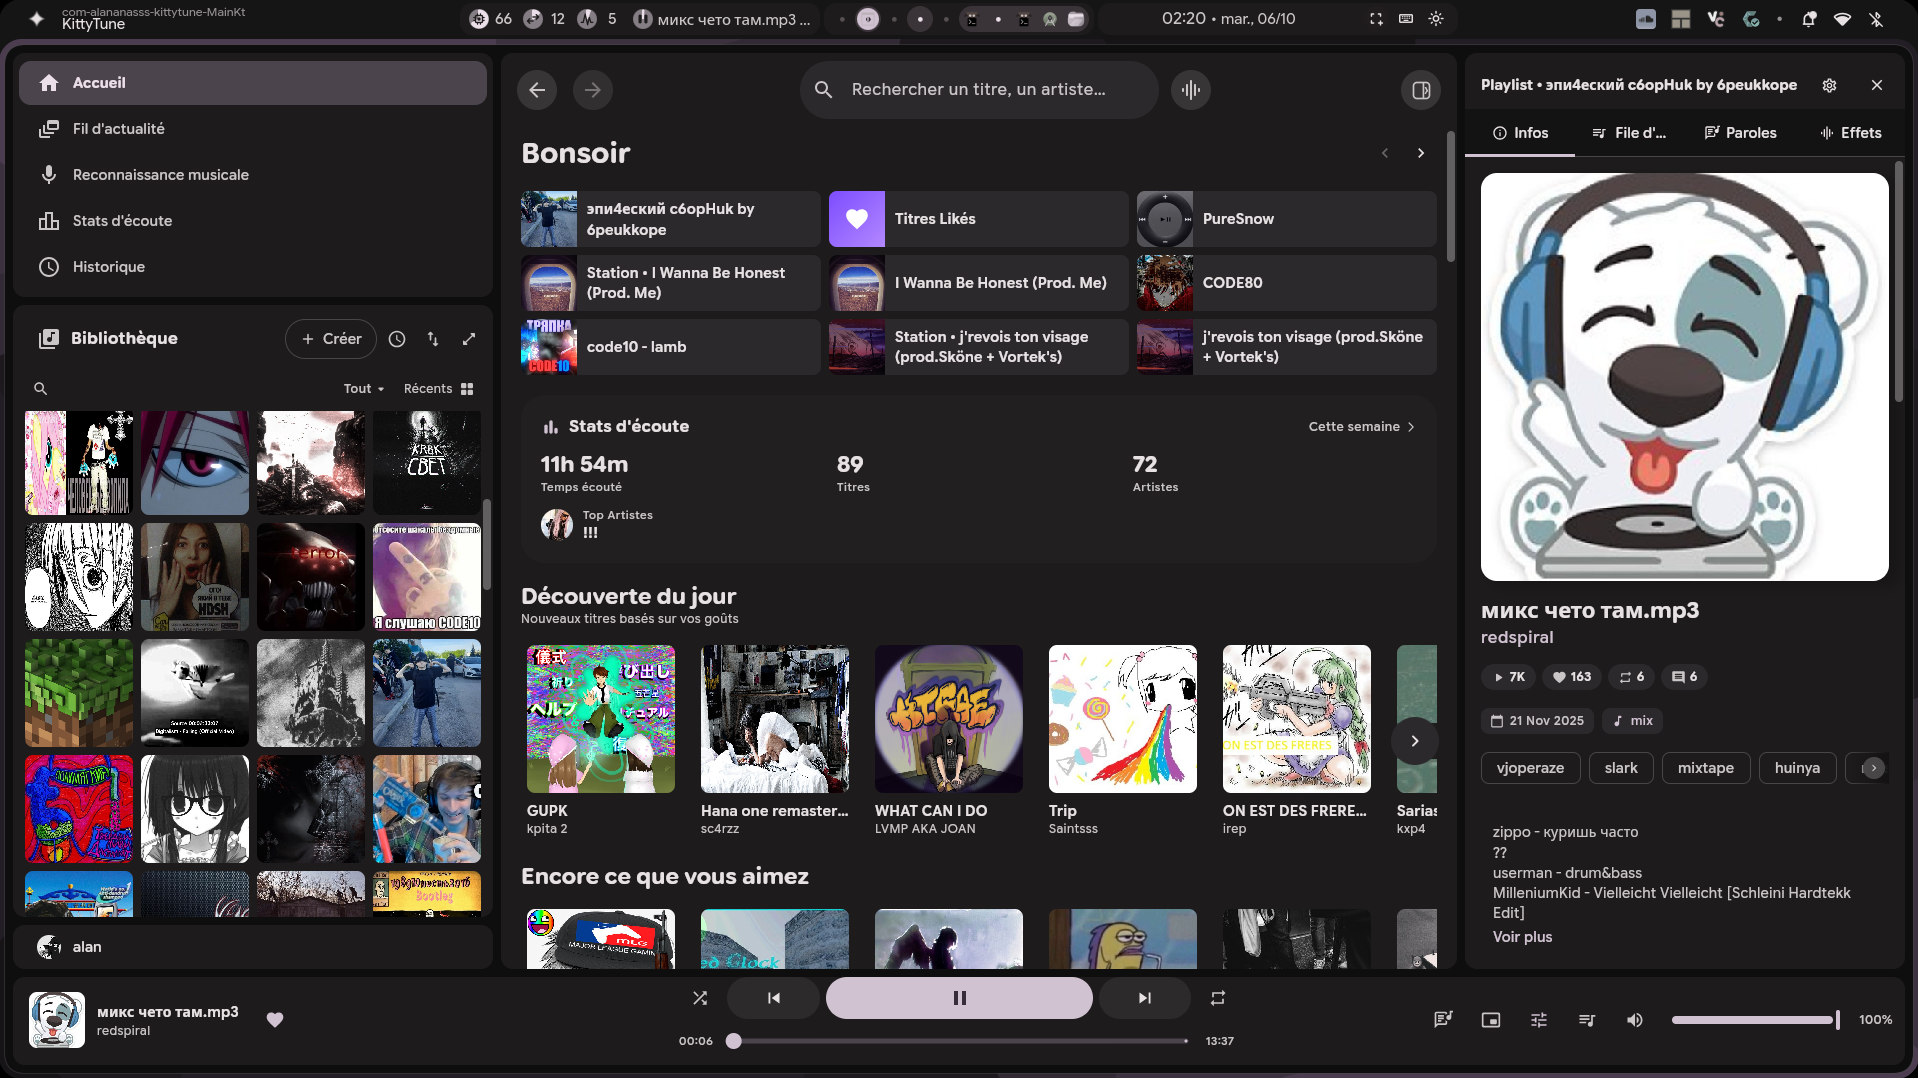Search within the library
Viewport: 1918px width, 1078px height.
41,389
